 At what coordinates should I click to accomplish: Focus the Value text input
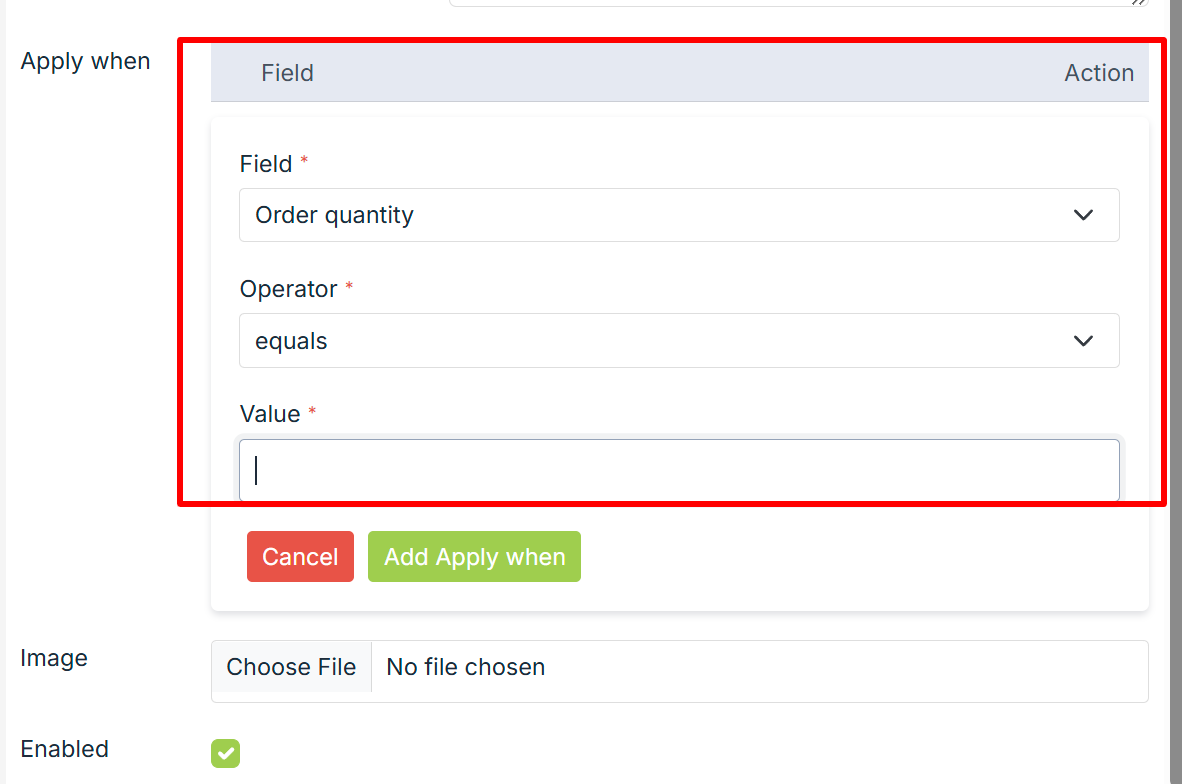click(679, 470)
